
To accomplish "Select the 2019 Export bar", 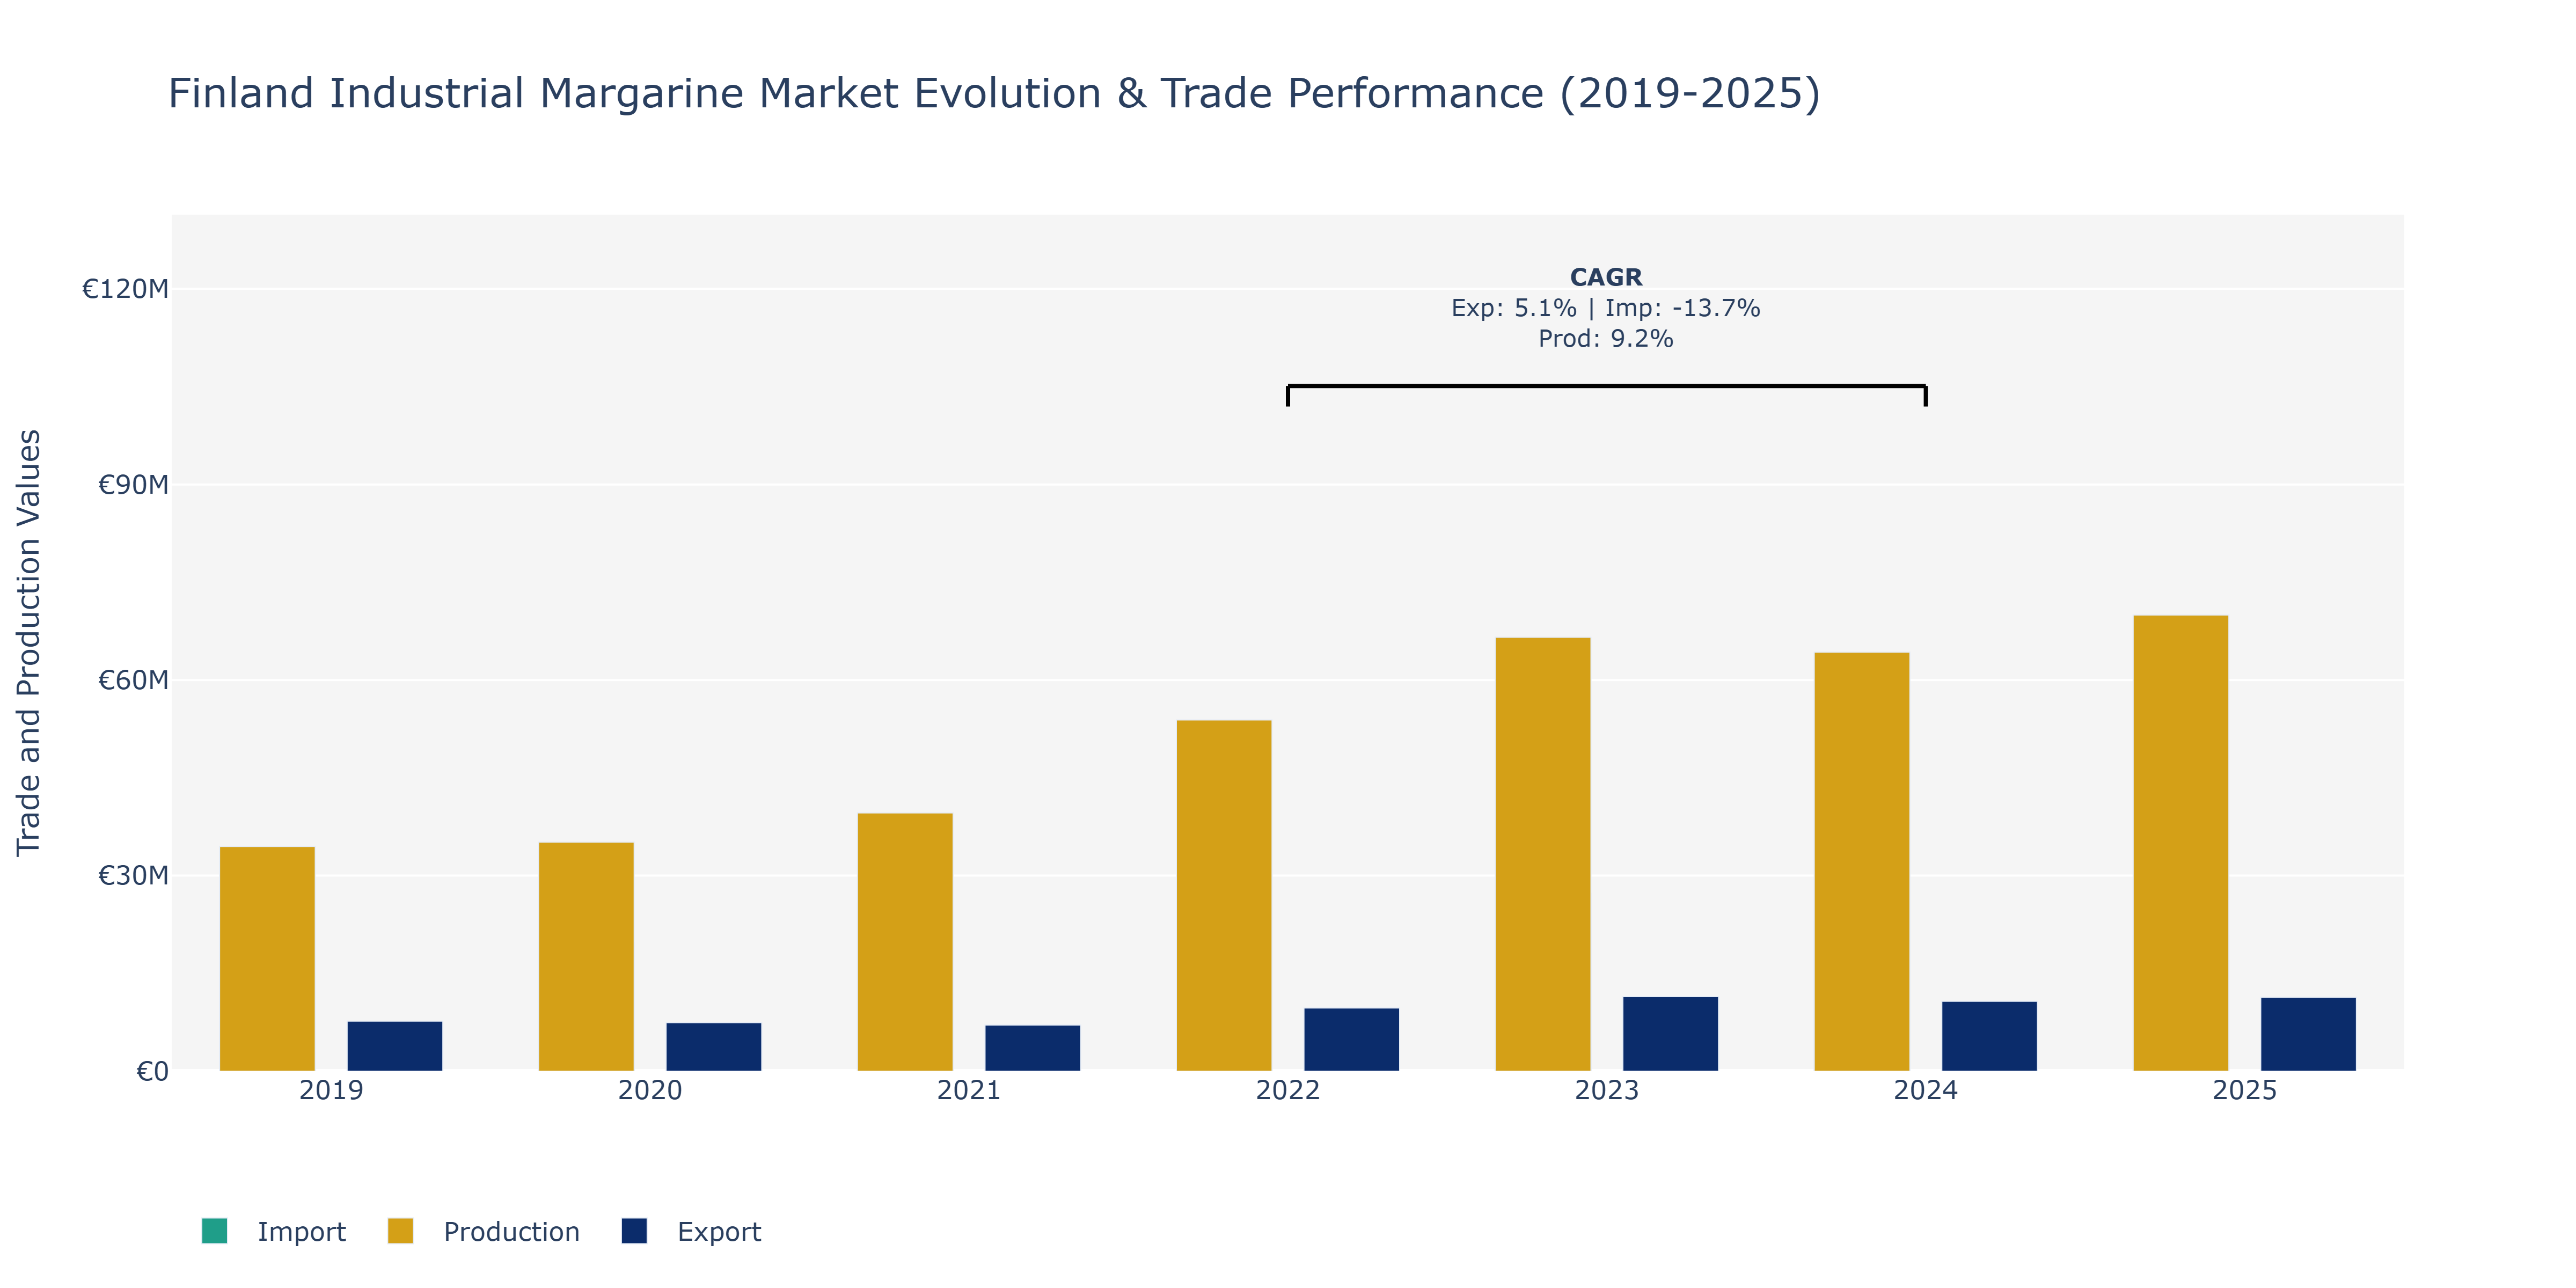I will (x=395, y=1046).
